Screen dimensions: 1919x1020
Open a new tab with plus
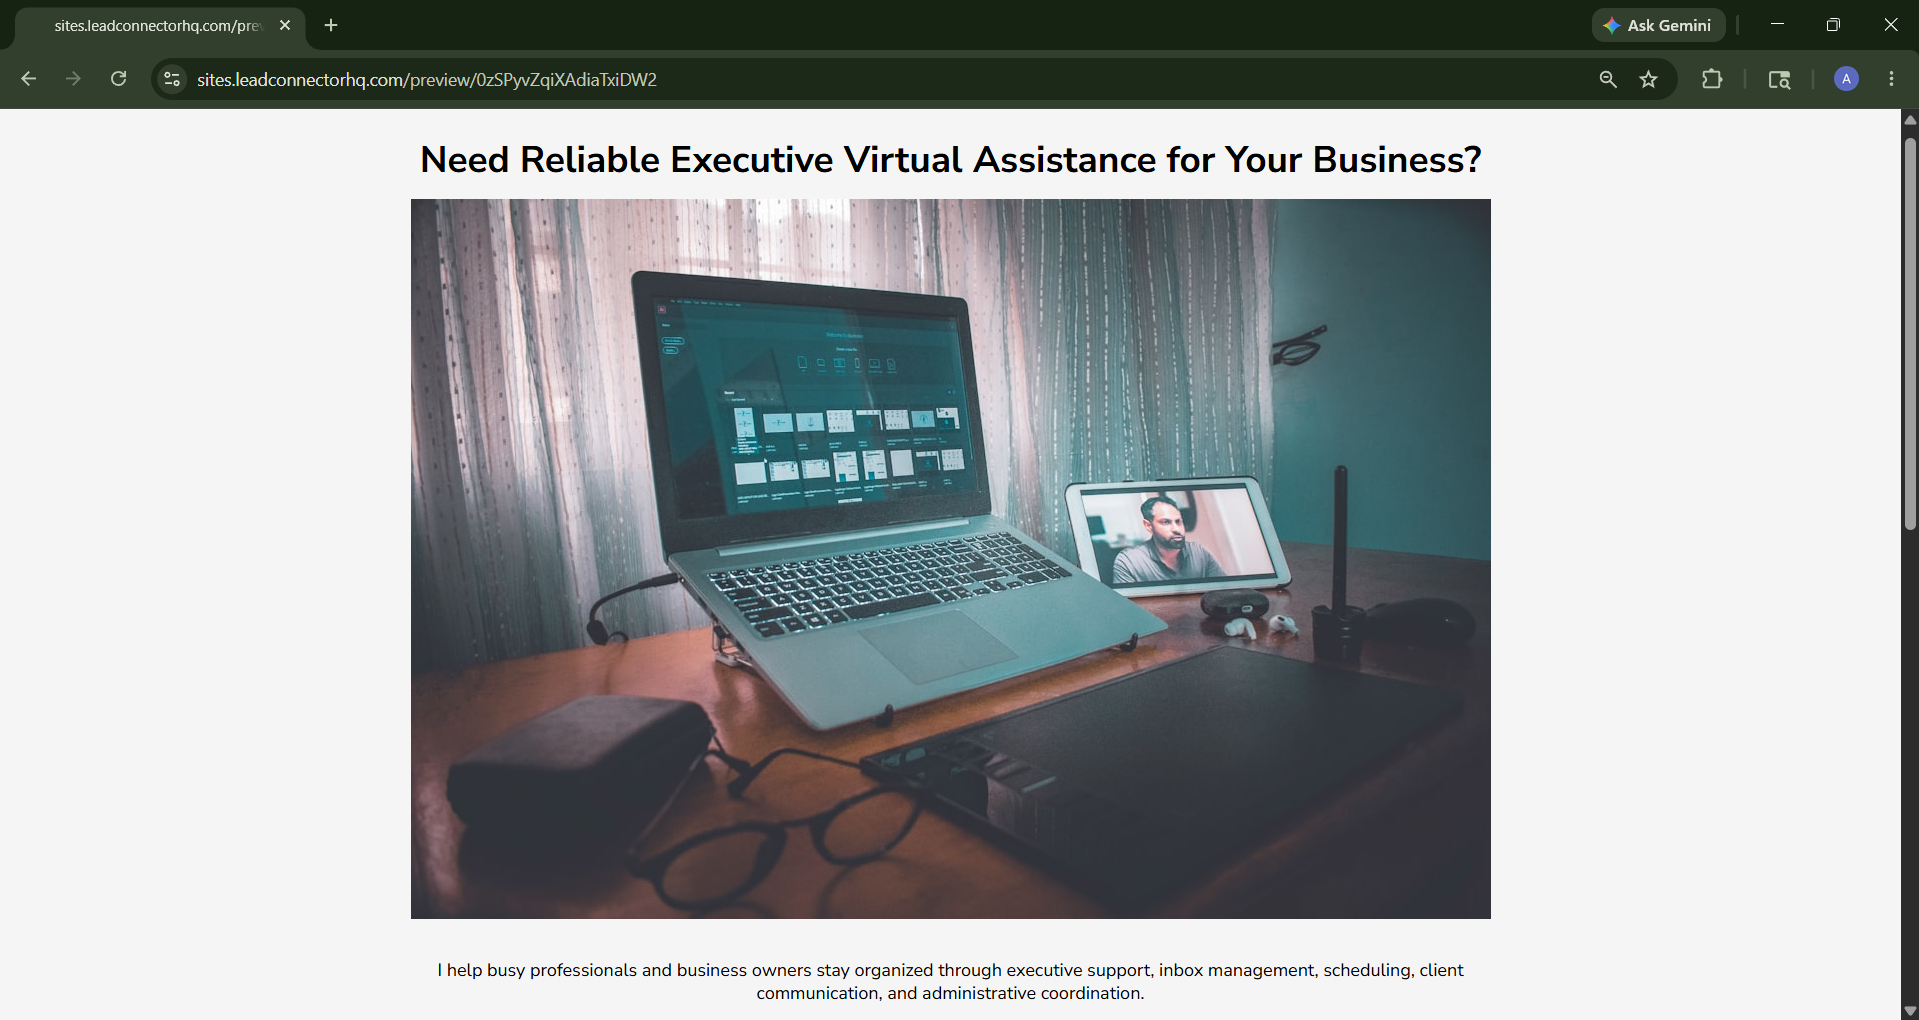tap(331, 25)
